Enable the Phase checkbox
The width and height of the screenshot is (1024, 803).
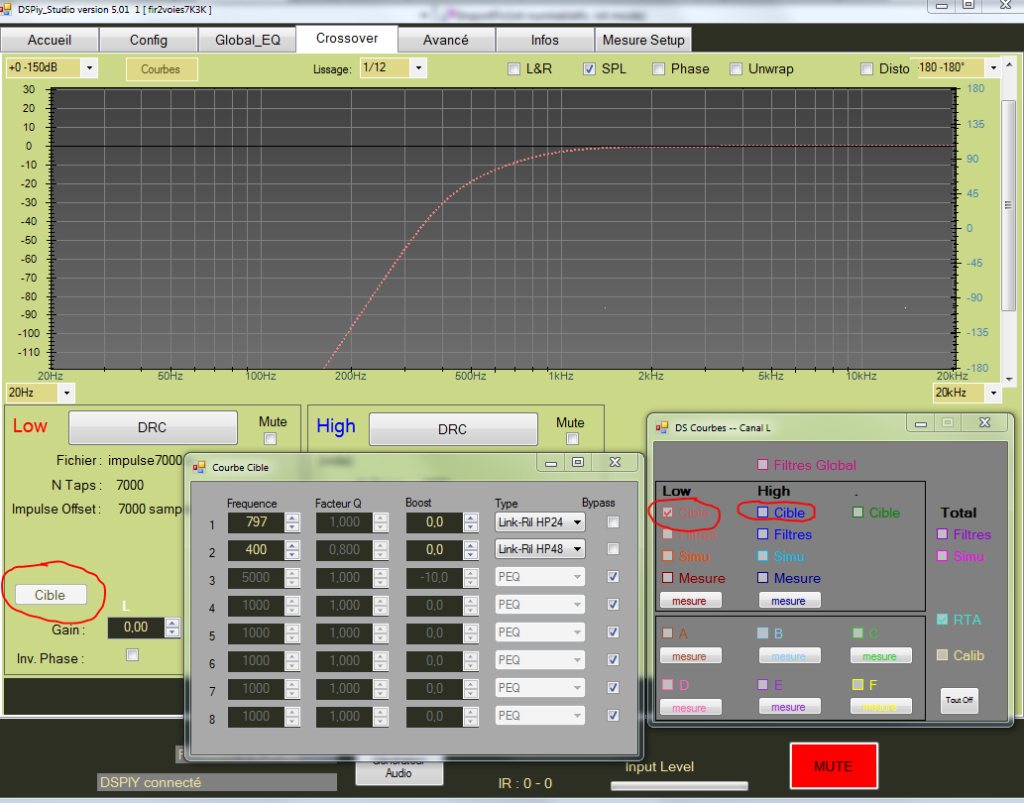click(659, 69)
